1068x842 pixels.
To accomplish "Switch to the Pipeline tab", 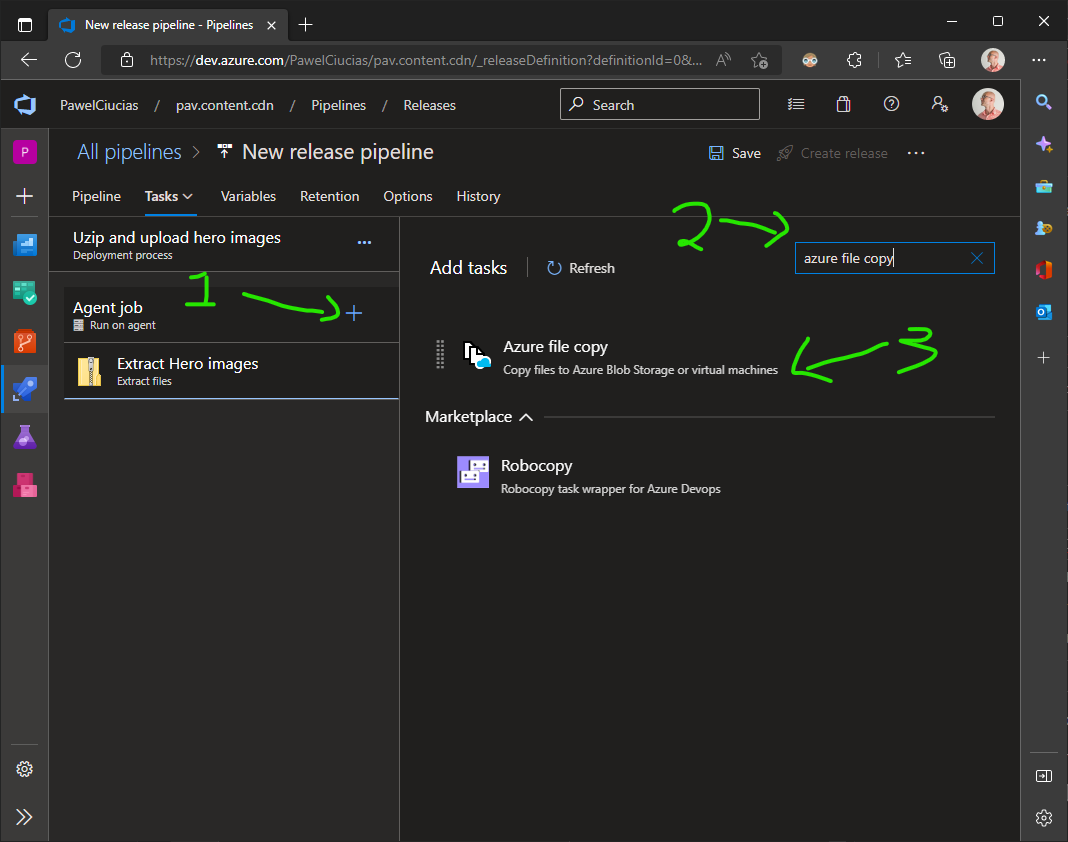I will tap(96, 196).
